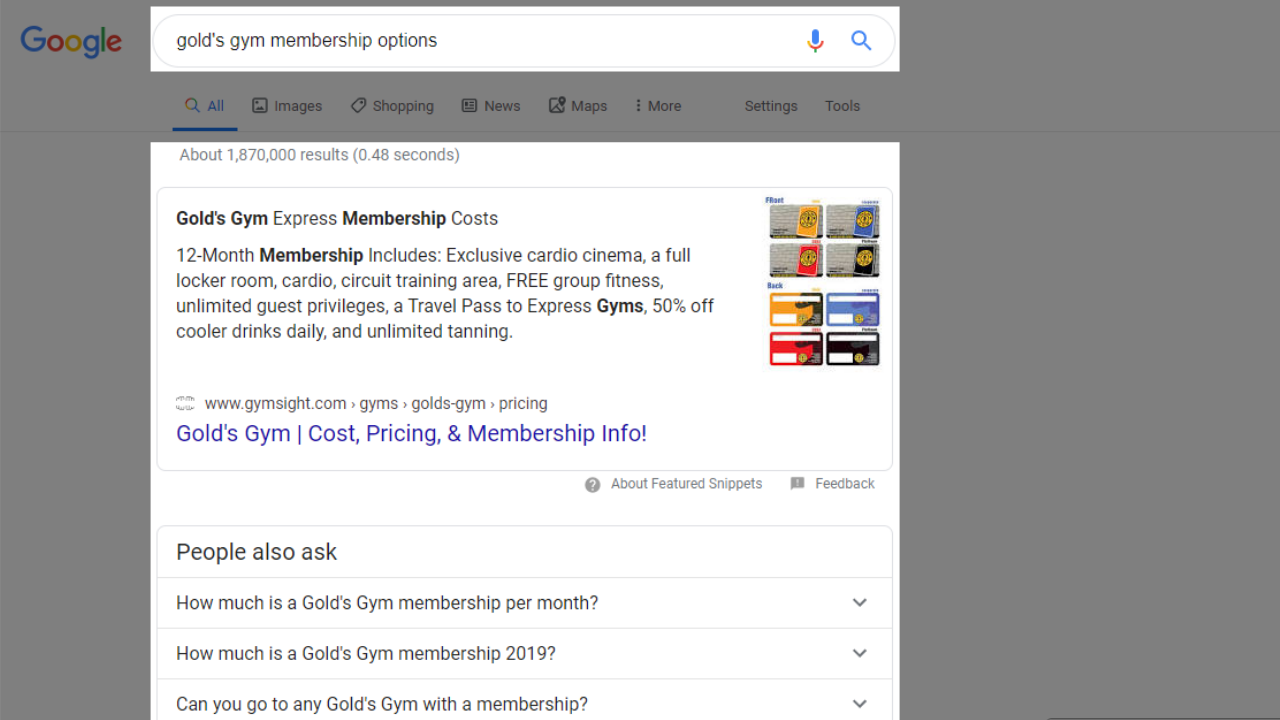
Task: Go to the News tab
Action: (x=491, y=106)
